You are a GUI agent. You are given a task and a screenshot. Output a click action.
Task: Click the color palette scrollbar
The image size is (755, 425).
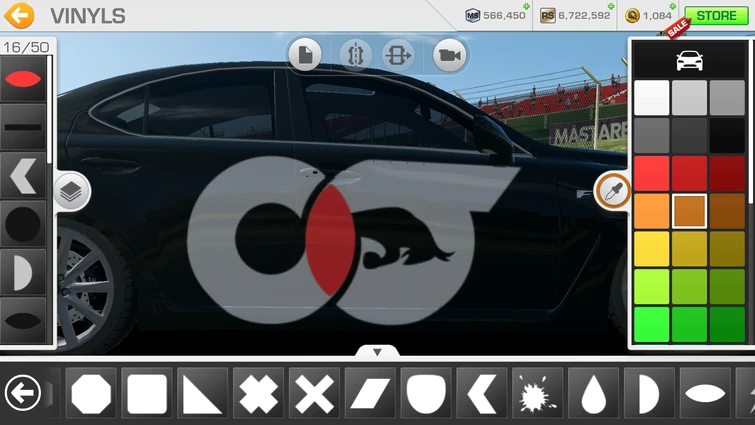[x=751, y=122]
